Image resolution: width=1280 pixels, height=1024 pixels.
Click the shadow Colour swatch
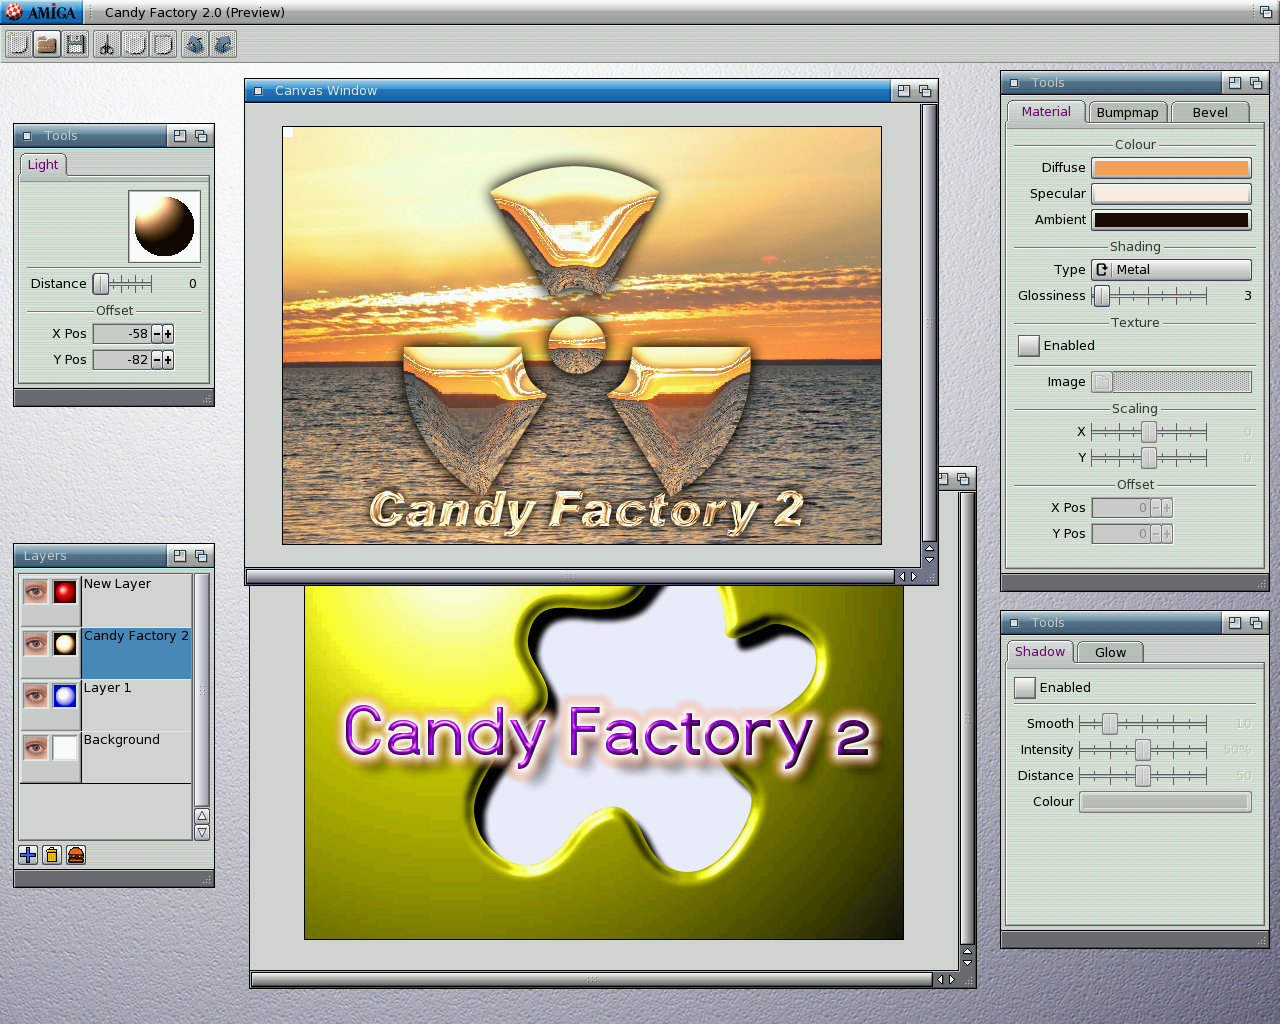1165,802
